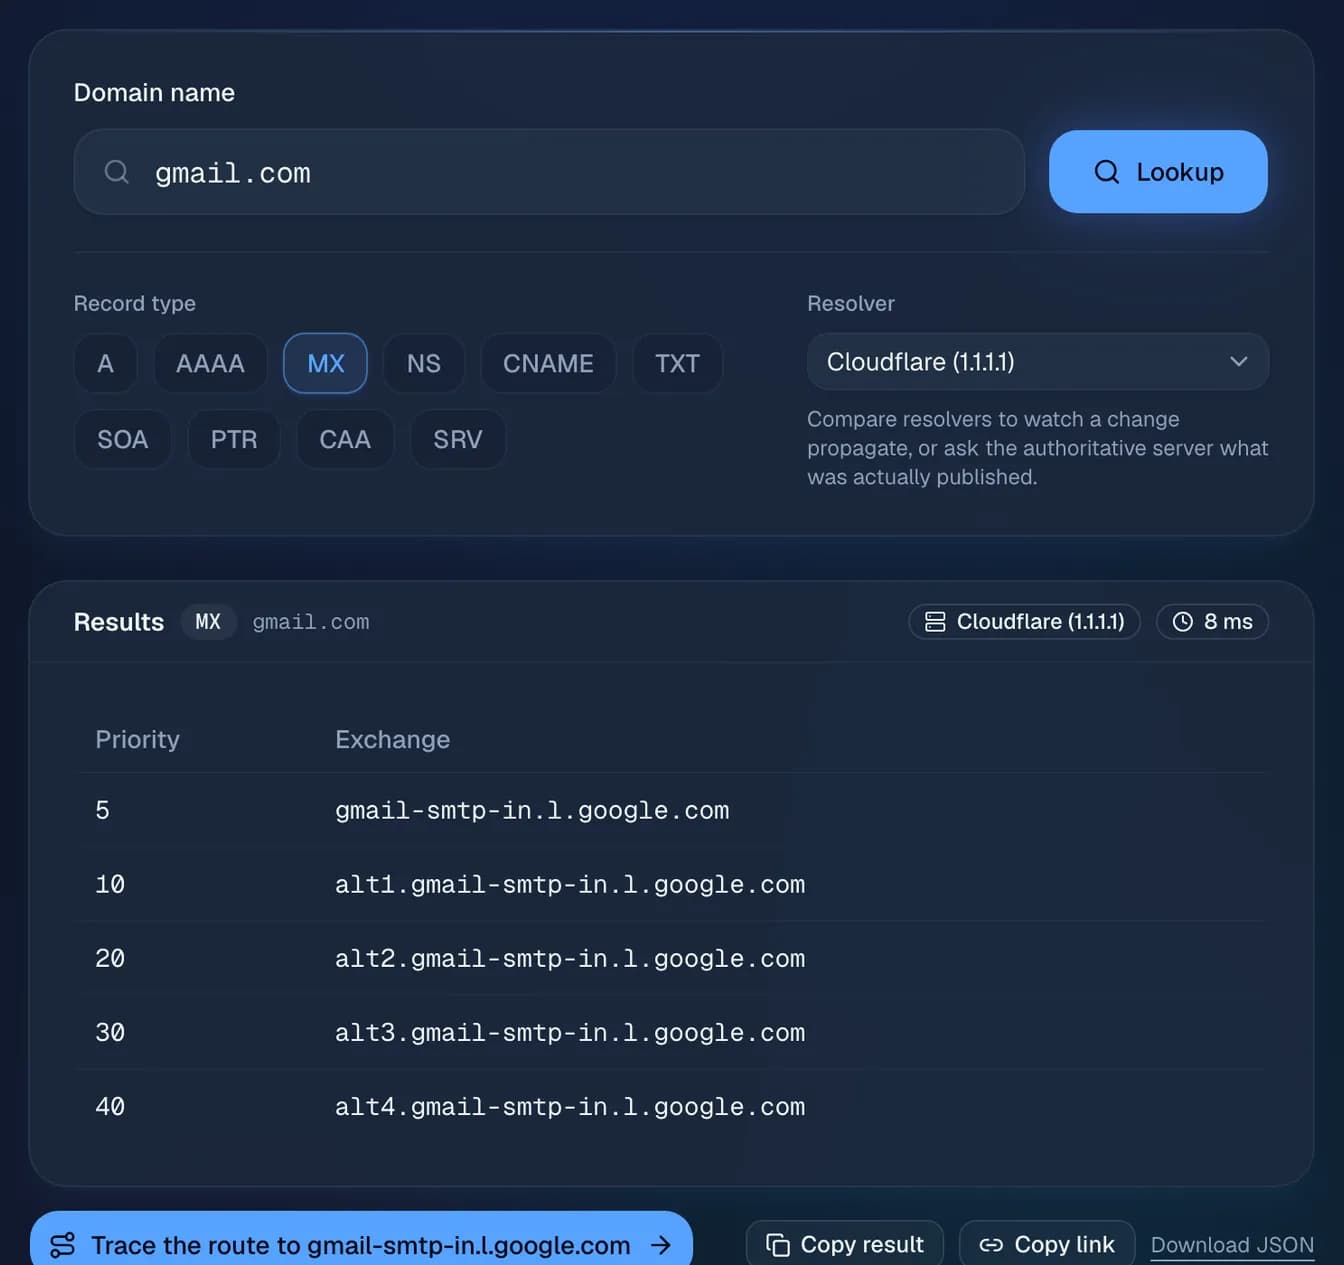Click the 8 ms response time badge
Viewport: 1344px width, 1265px height.
(1212, 622)
